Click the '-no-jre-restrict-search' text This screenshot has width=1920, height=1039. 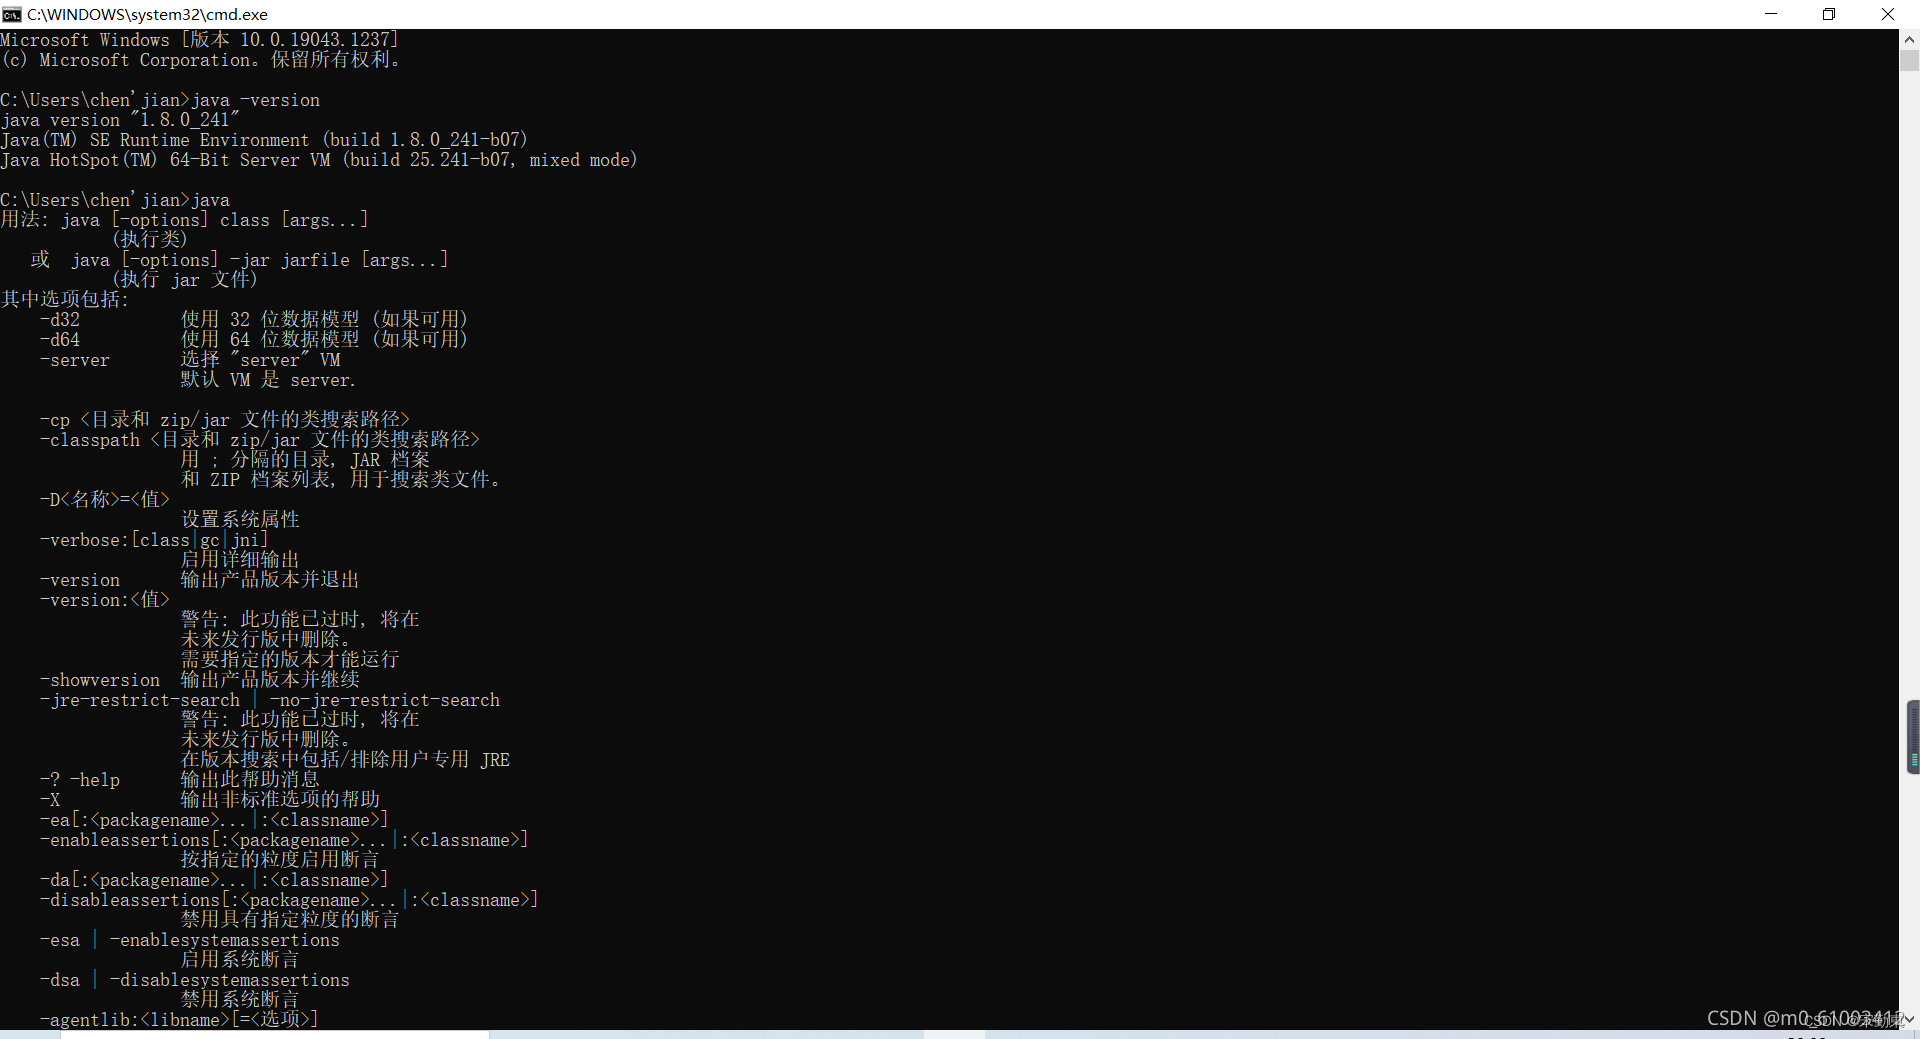click(x=385, y=700)
